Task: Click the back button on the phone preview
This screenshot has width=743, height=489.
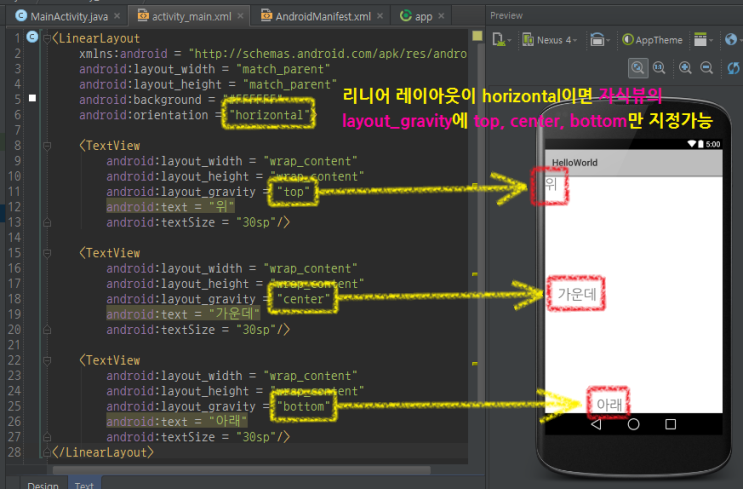Action: 596,424
